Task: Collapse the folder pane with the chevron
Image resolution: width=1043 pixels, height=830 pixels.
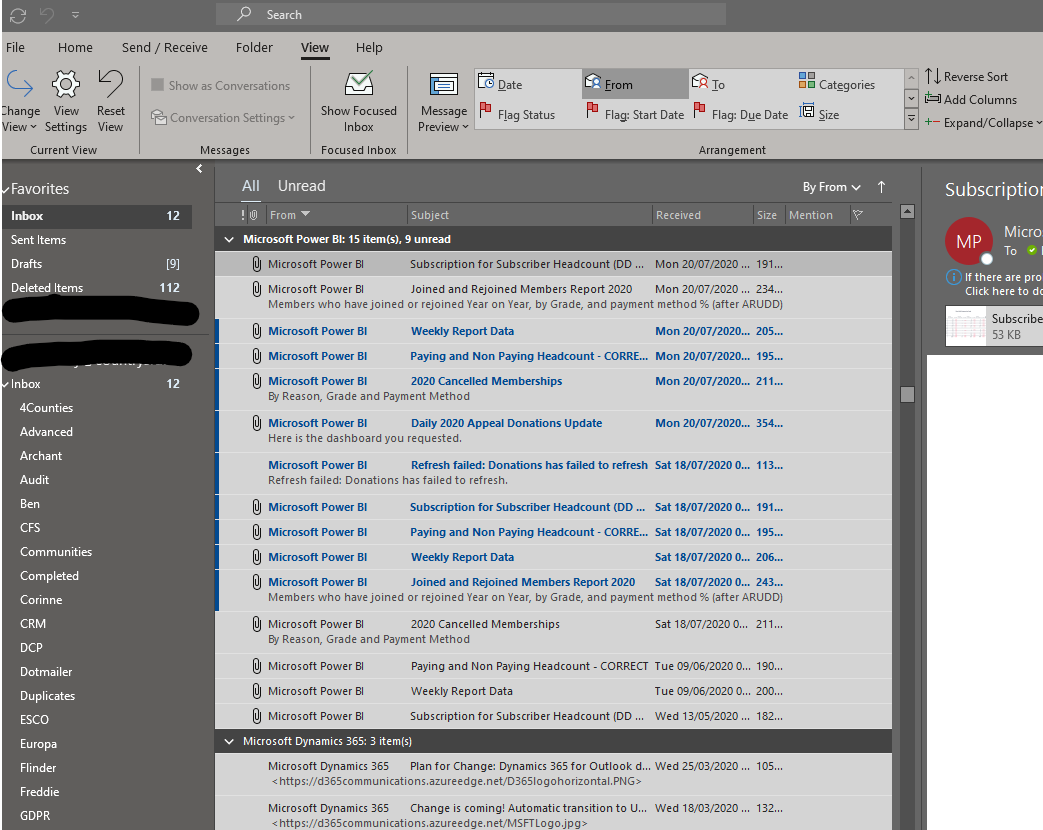Action: 199,169
